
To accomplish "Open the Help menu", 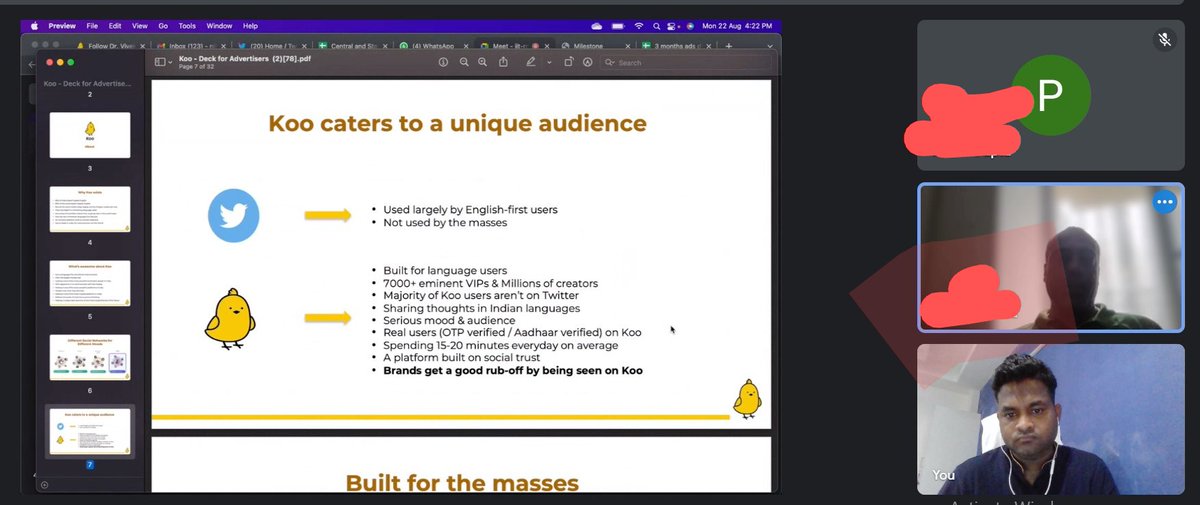I will pyautogui.click(x=250, y=26).
